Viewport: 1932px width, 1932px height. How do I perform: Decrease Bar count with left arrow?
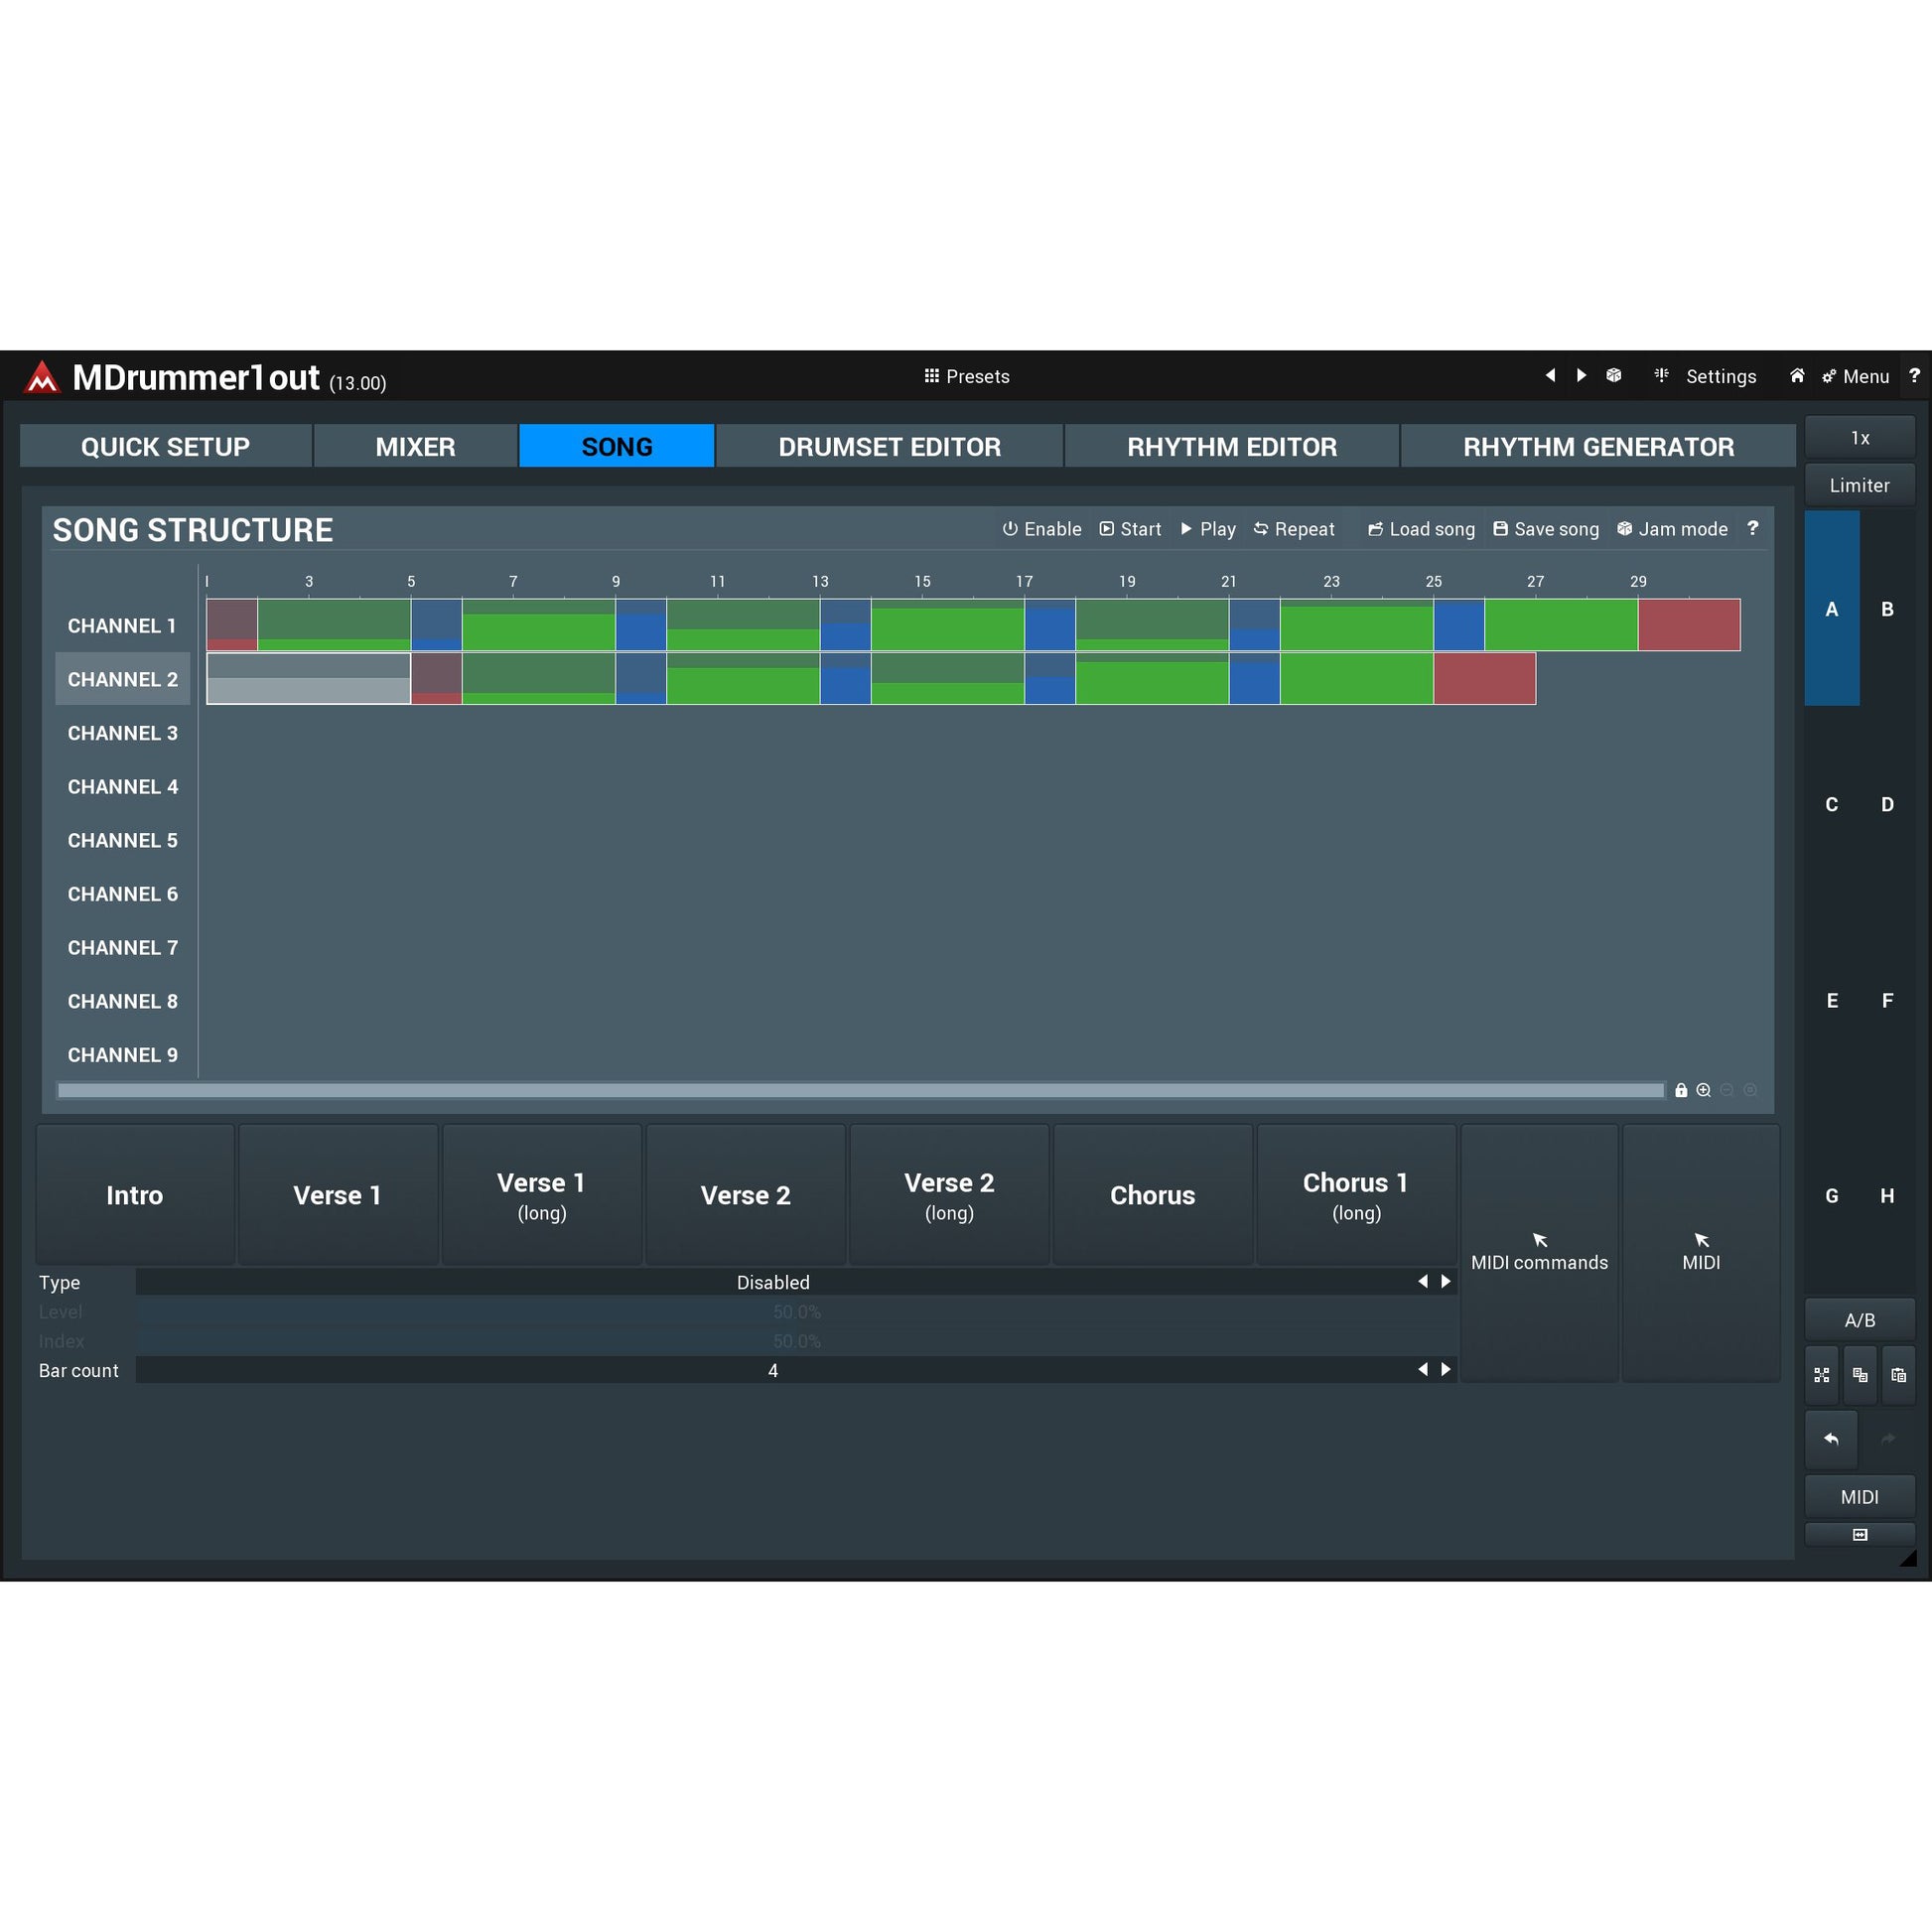(1422, 1369)
